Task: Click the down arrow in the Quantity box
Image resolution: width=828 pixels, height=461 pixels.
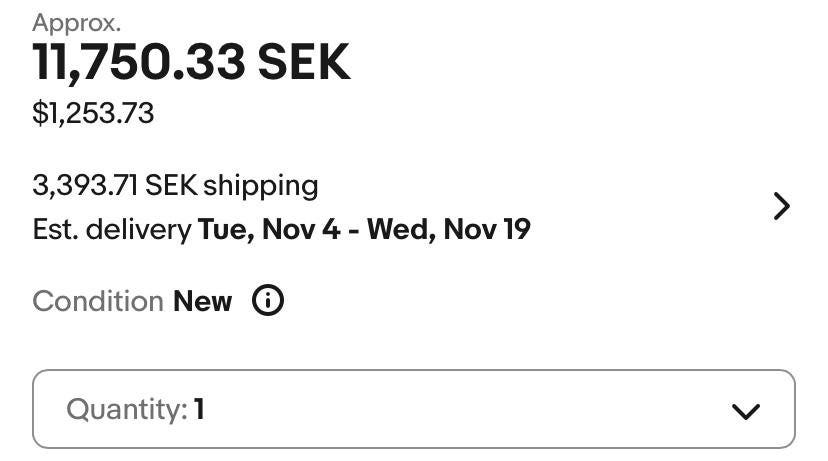Action: [x=746, y=410]
